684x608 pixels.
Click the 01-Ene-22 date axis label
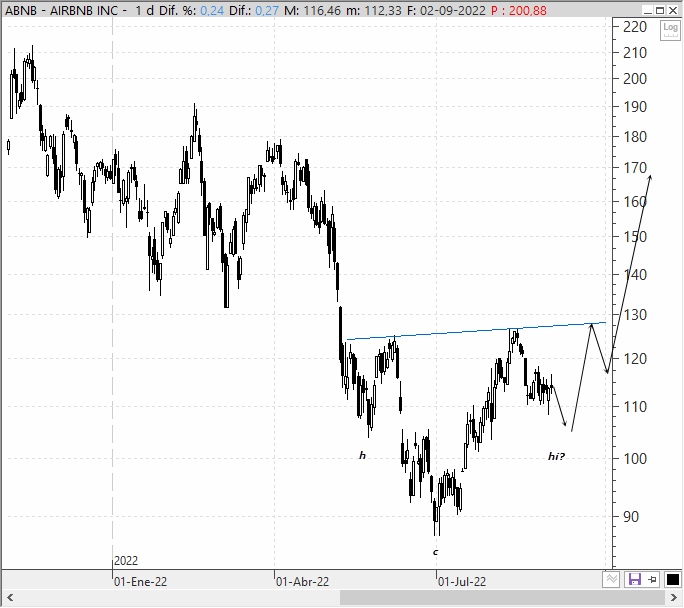140,582
